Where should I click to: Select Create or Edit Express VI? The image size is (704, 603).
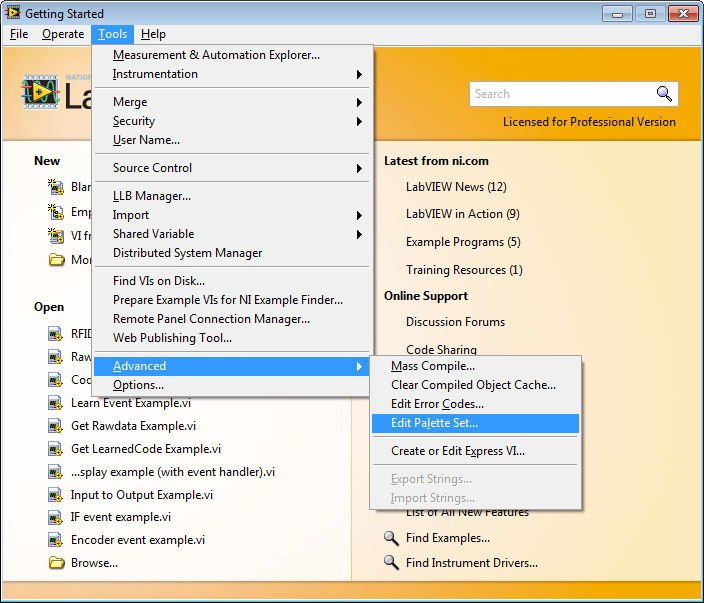click(475, 451)
